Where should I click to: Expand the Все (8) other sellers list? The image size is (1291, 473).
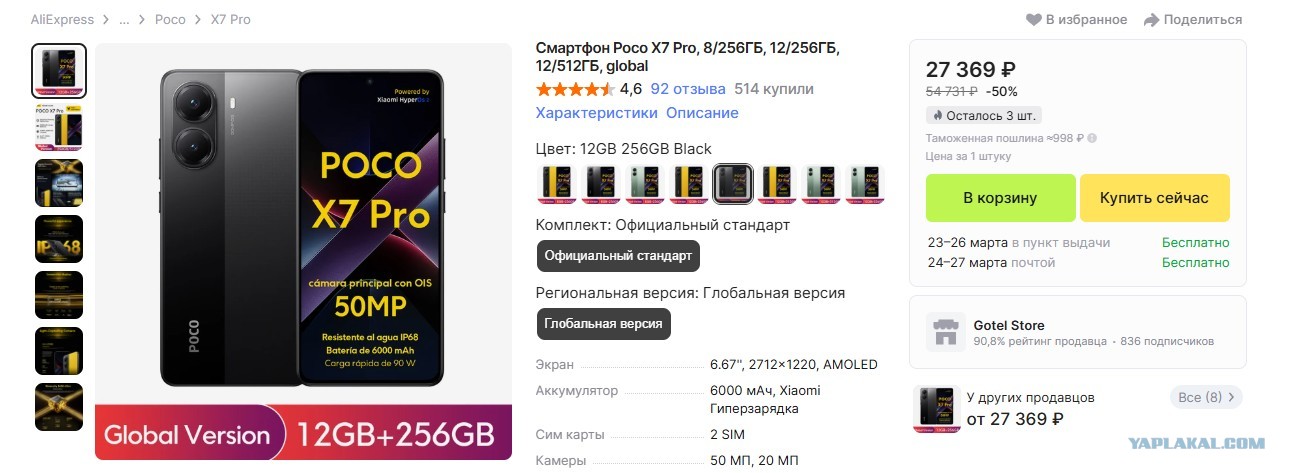point(1206,397)
